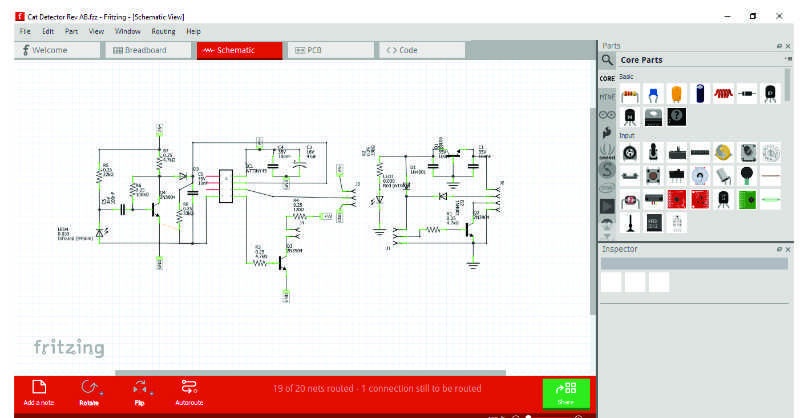Pick the D transistor part in Basic
800x418 pixels.
770,94
